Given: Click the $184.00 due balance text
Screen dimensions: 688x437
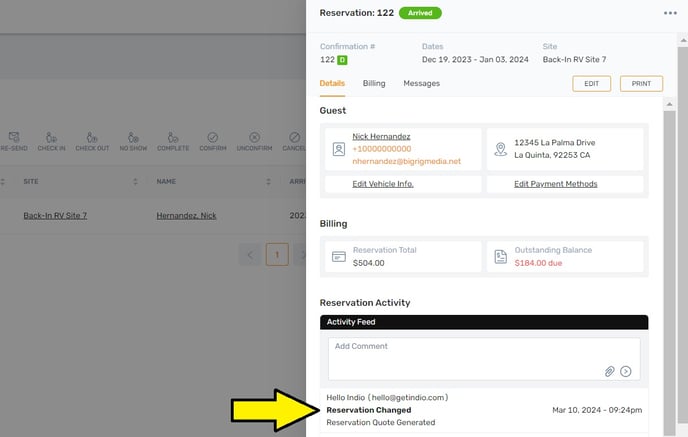Looking at the screenshot, I should pos(538,263).
